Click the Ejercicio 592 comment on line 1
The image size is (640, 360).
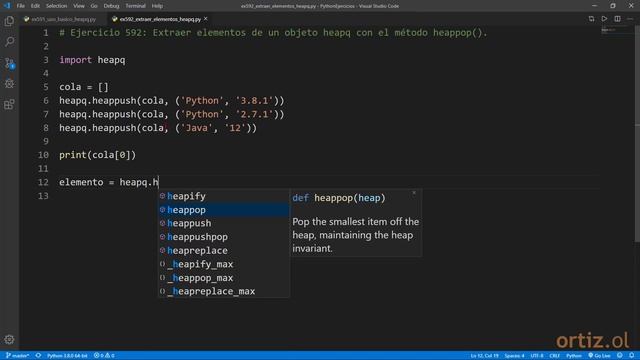point(273,33)
